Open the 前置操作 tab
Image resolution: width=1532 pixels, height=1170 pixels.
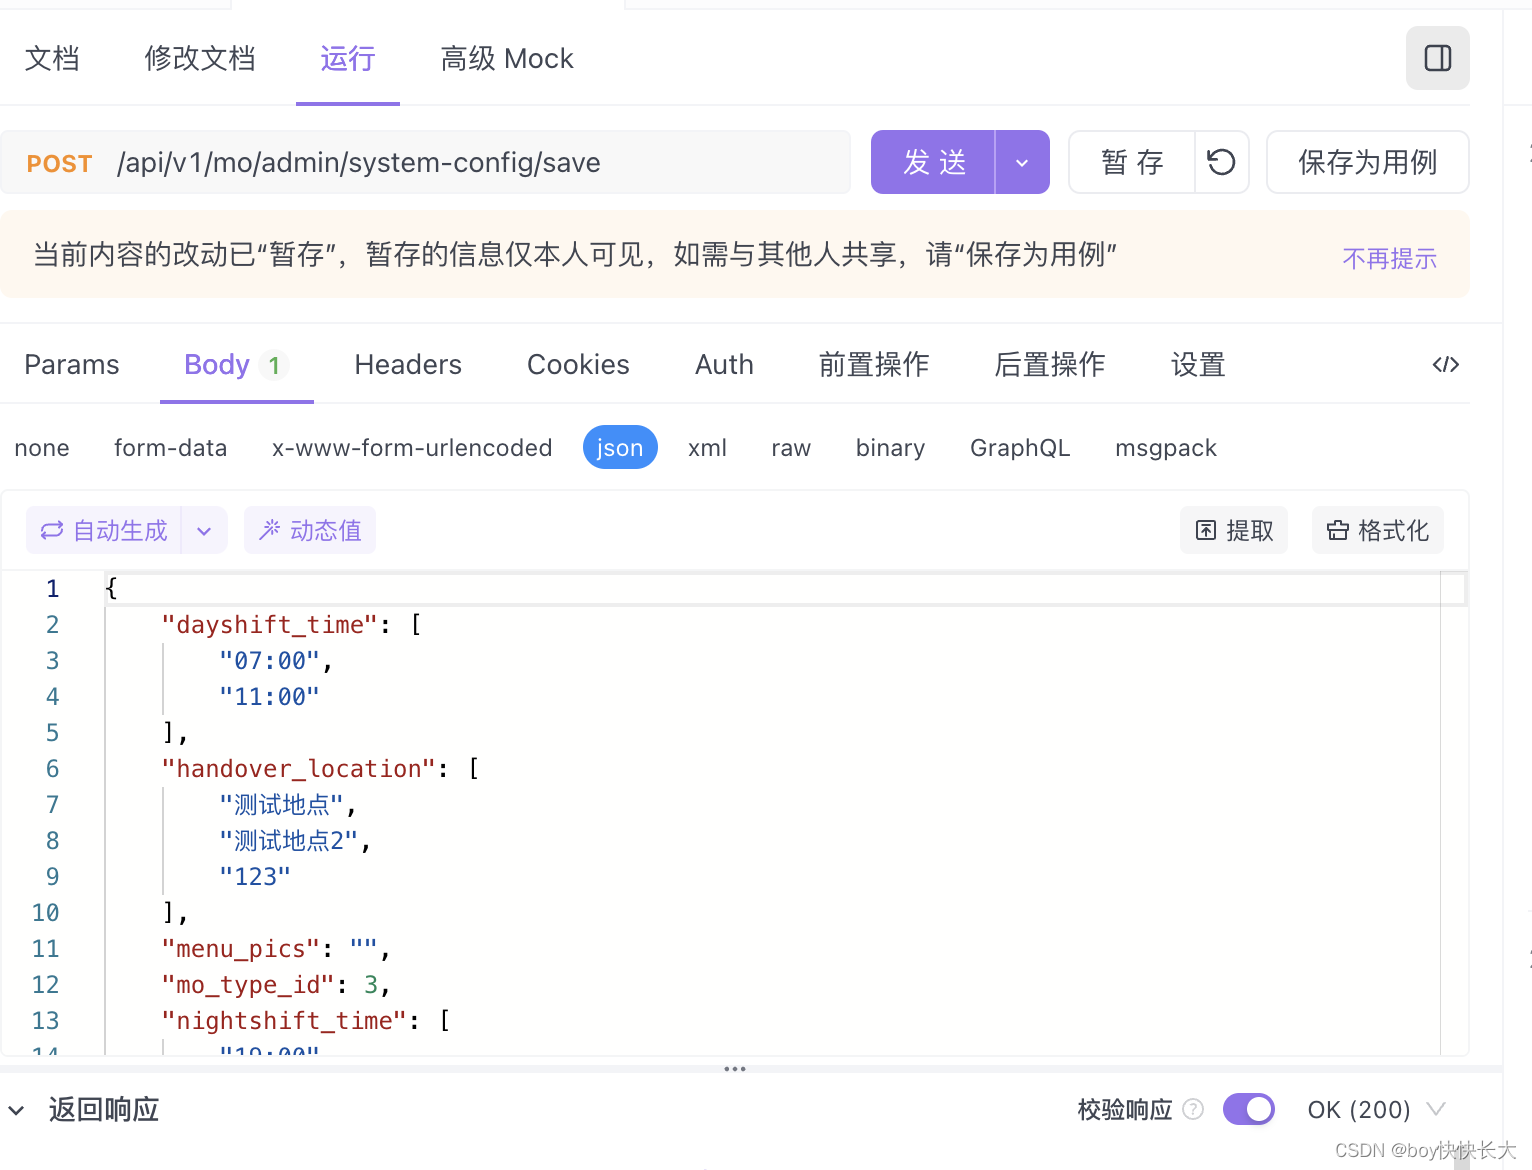(874, 365)
